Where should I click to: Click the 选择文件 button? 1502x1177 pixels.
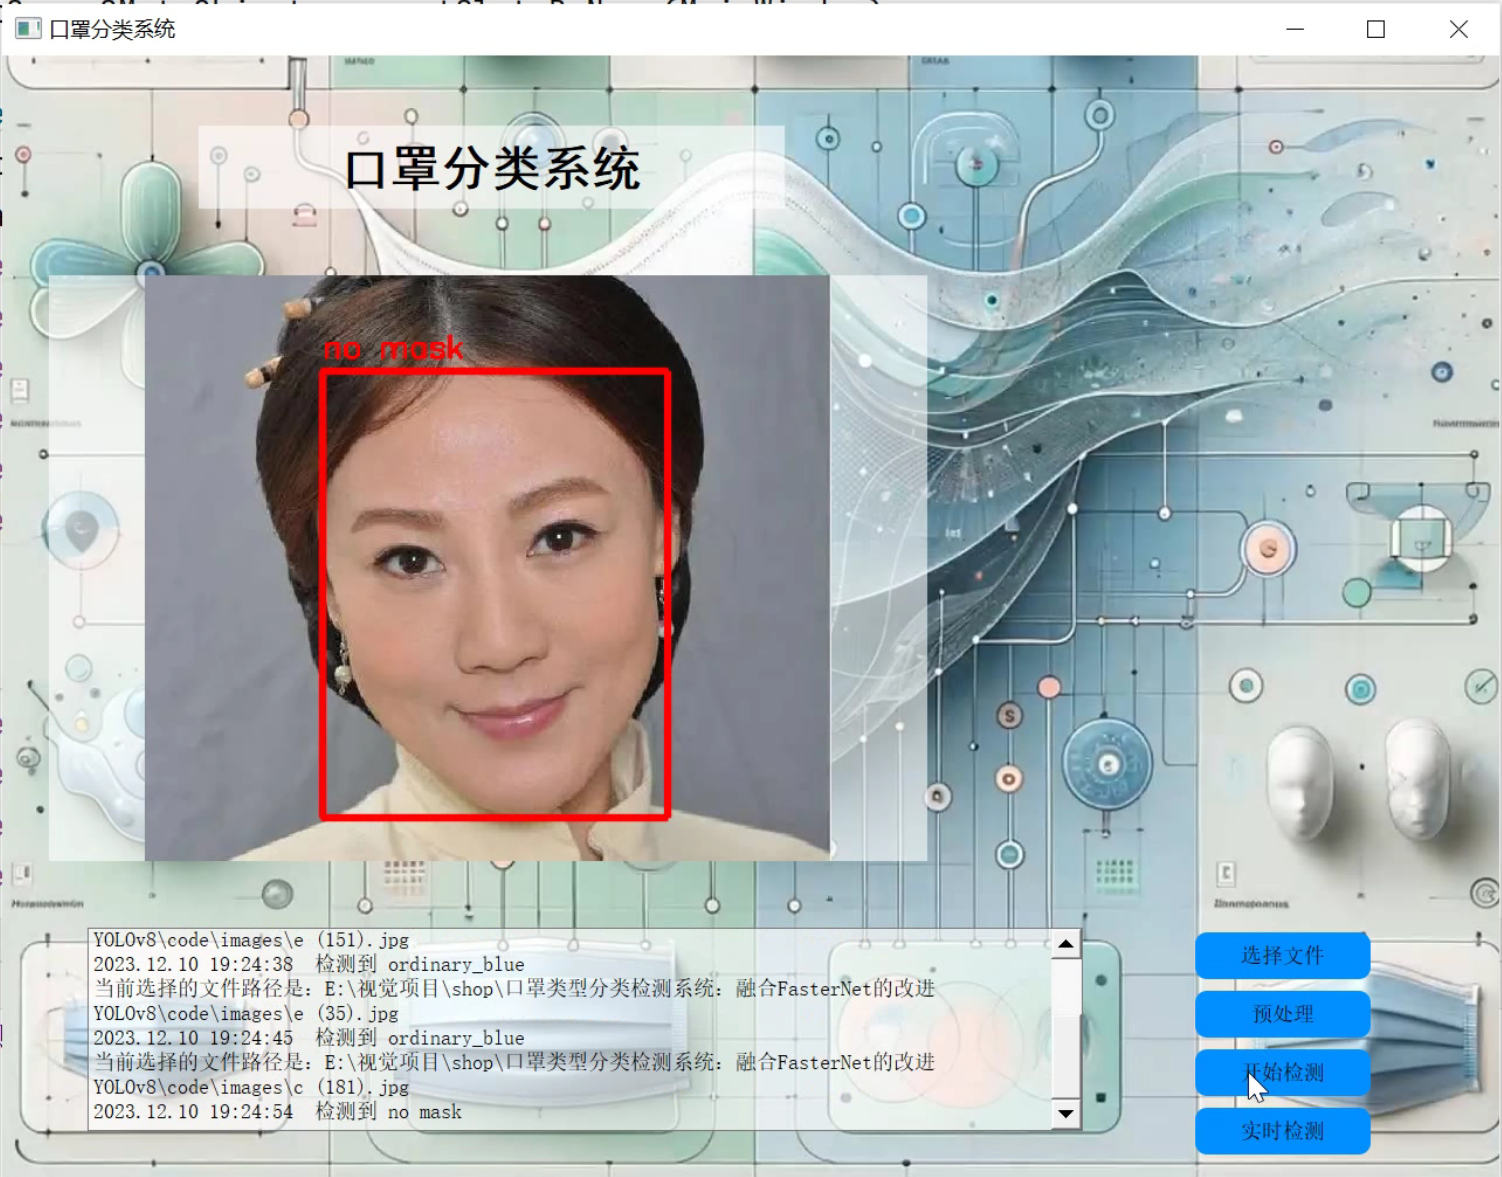(x=1282, y=956)
